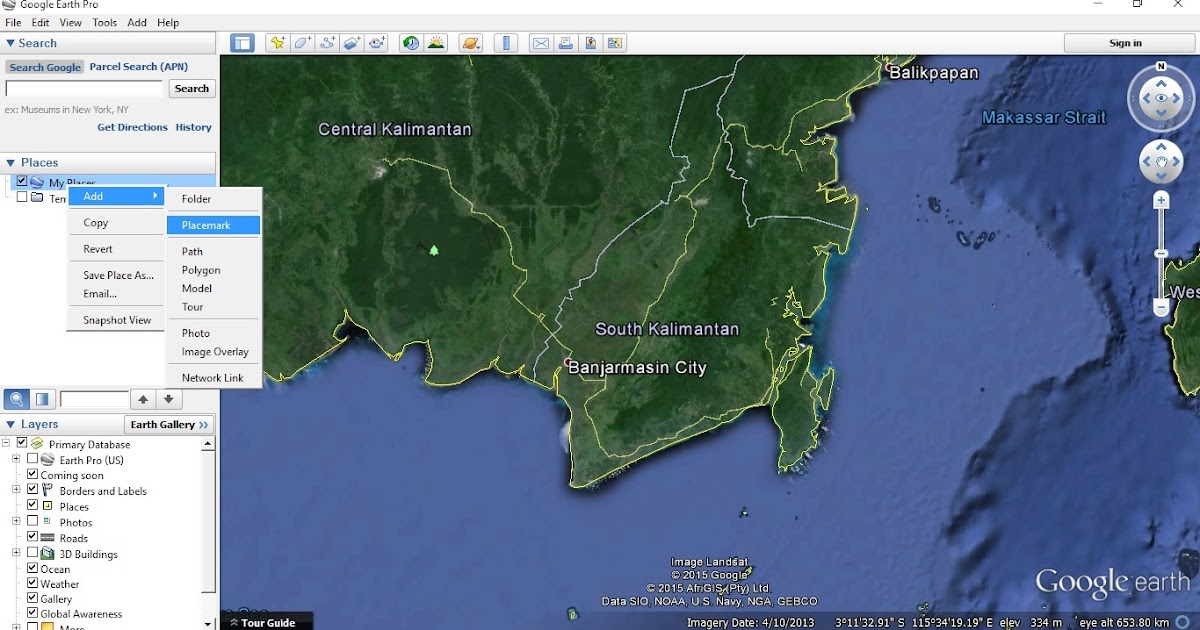Uncheck the Ocean layer checkbox

[x=32, y=568]
